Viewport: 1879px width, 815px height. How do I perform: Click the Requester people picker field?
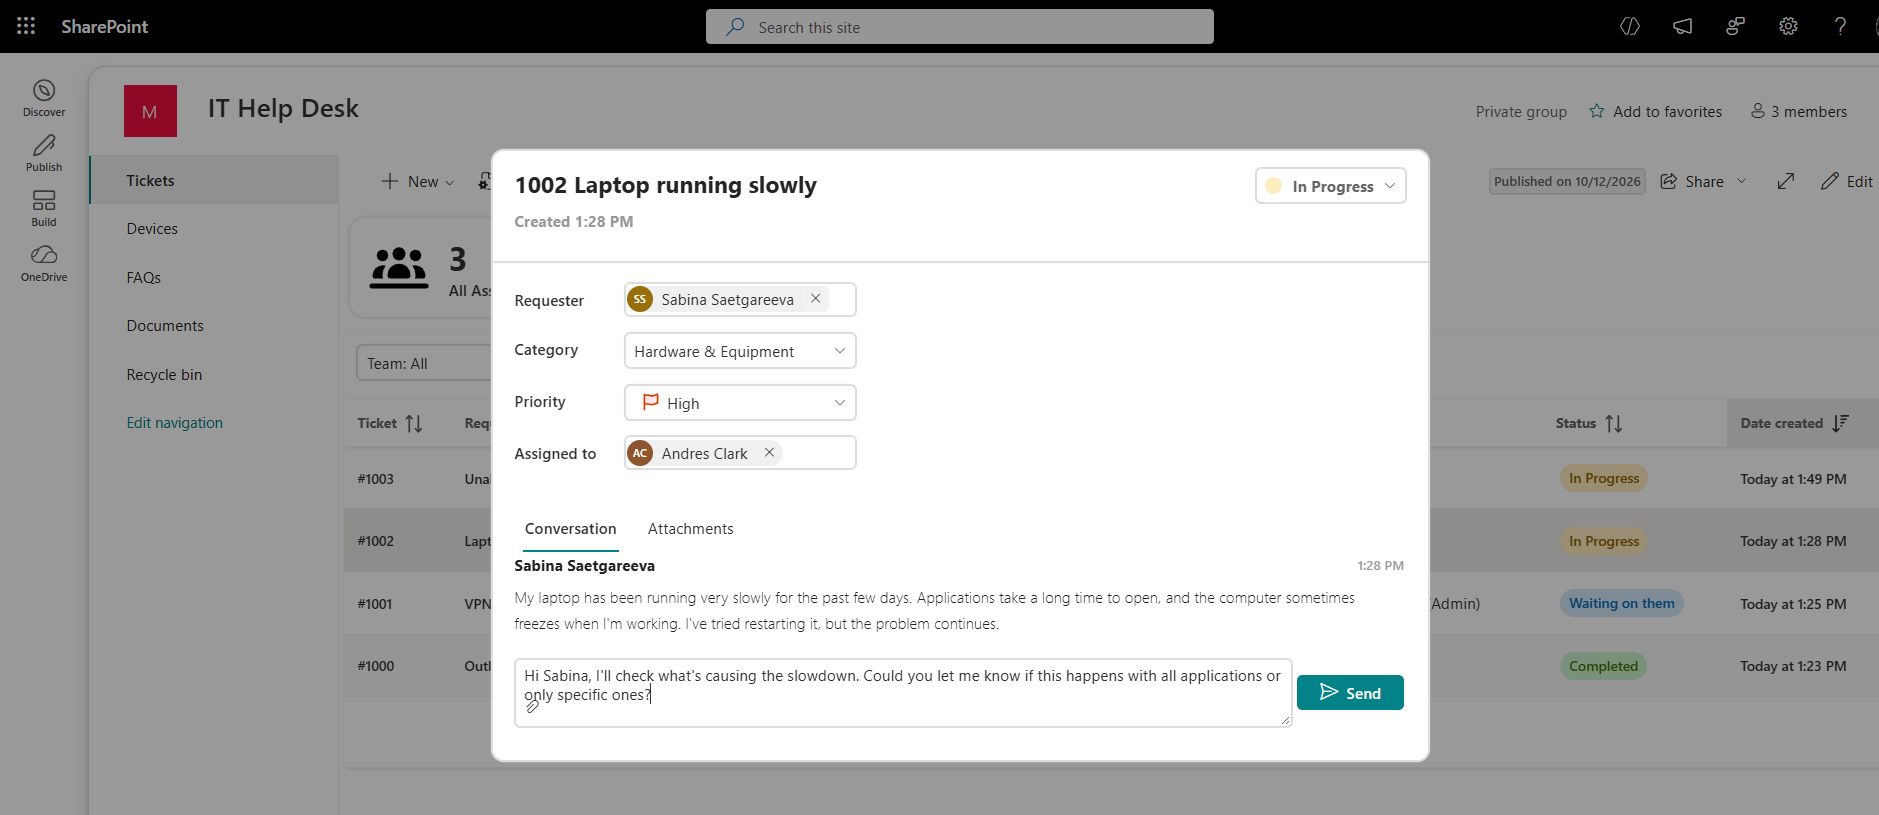[740, 299]
